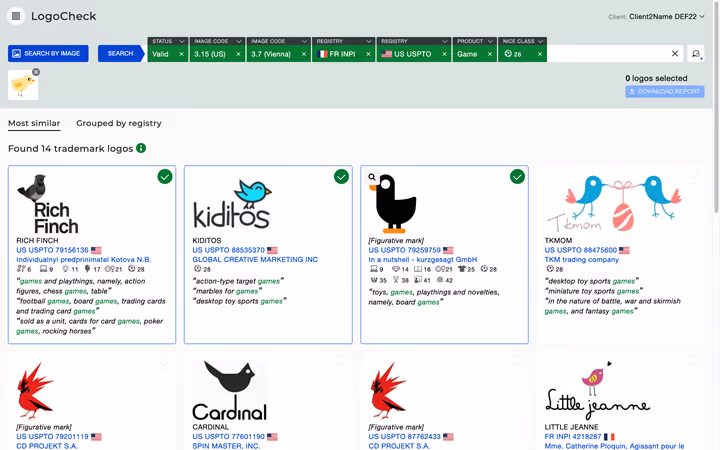Click the yellow chick query image thumbnail
Image resolution: width=720 pixels, height=450 pixels.
tap(23, 85)
